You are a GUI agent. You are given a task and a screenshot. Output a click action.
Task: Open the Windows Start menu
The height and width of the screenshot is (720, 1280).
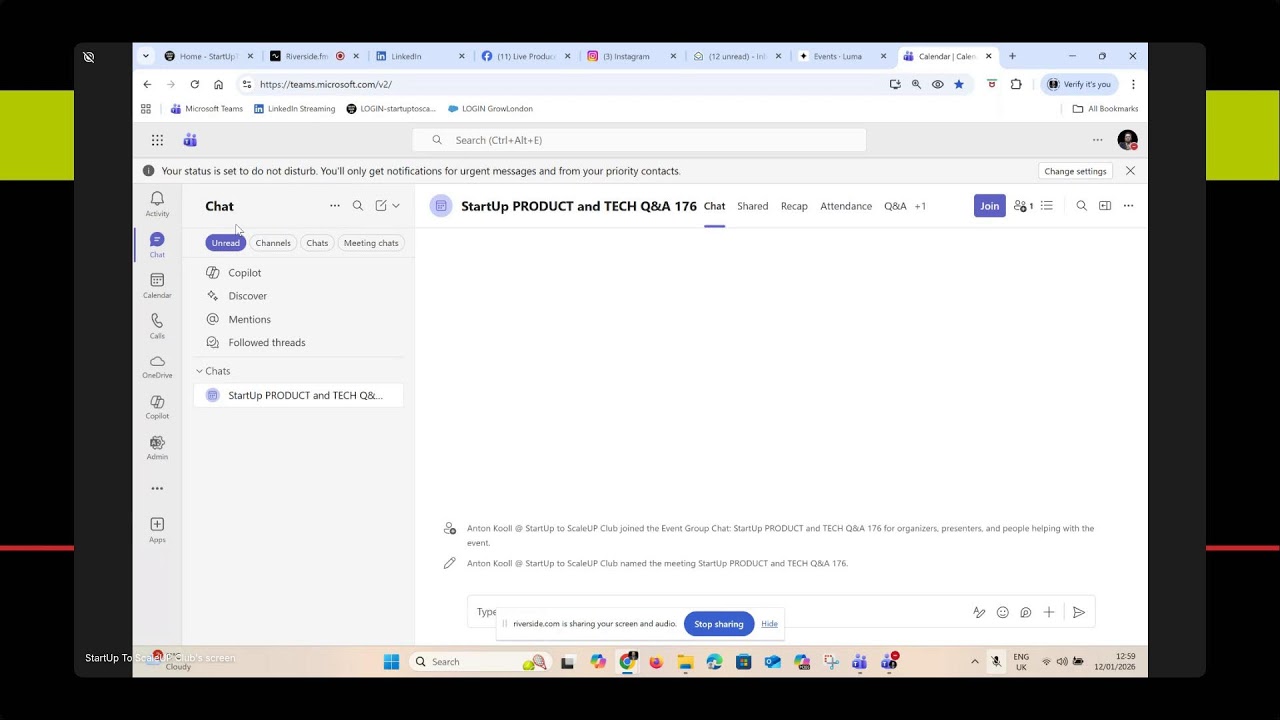click(391, 662)
